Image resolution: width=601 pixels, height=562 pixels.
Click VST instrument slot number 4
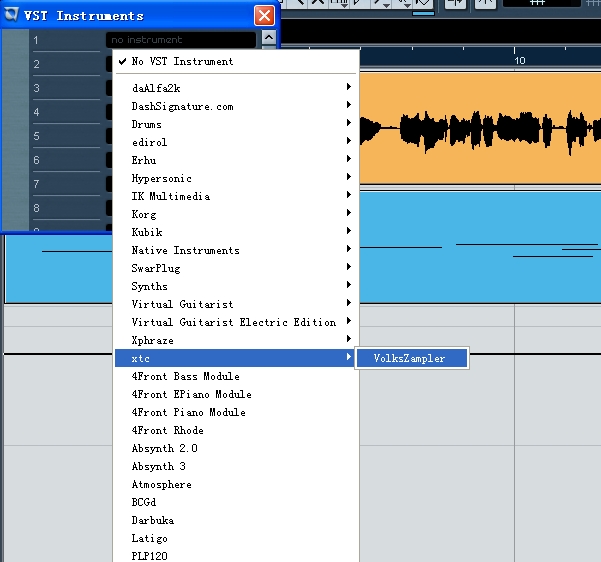pos(36,112)
